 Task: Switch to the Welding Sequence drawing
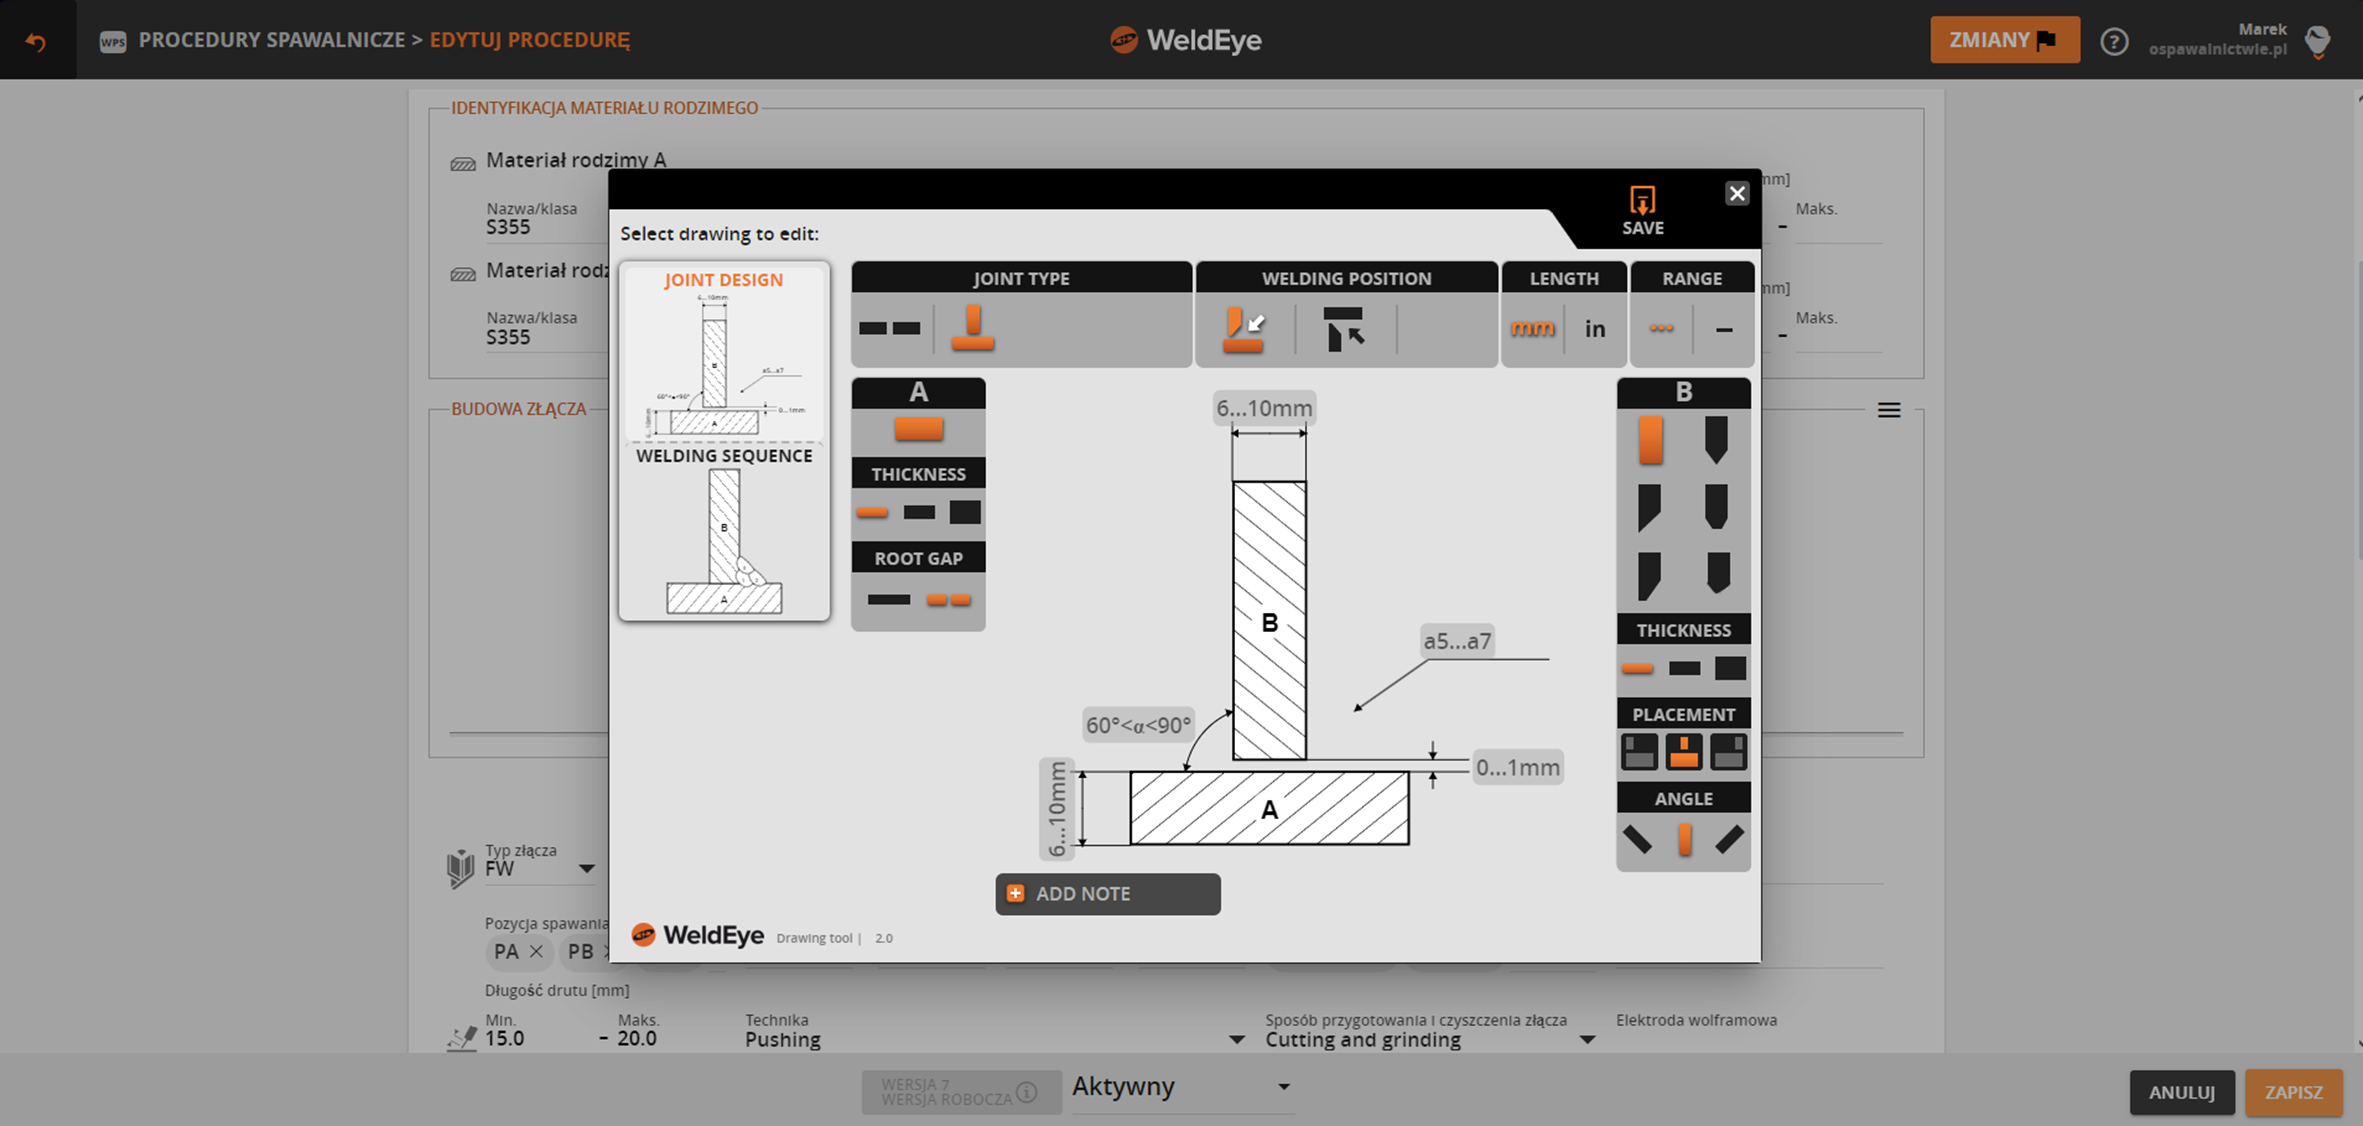tap(724, 530)
